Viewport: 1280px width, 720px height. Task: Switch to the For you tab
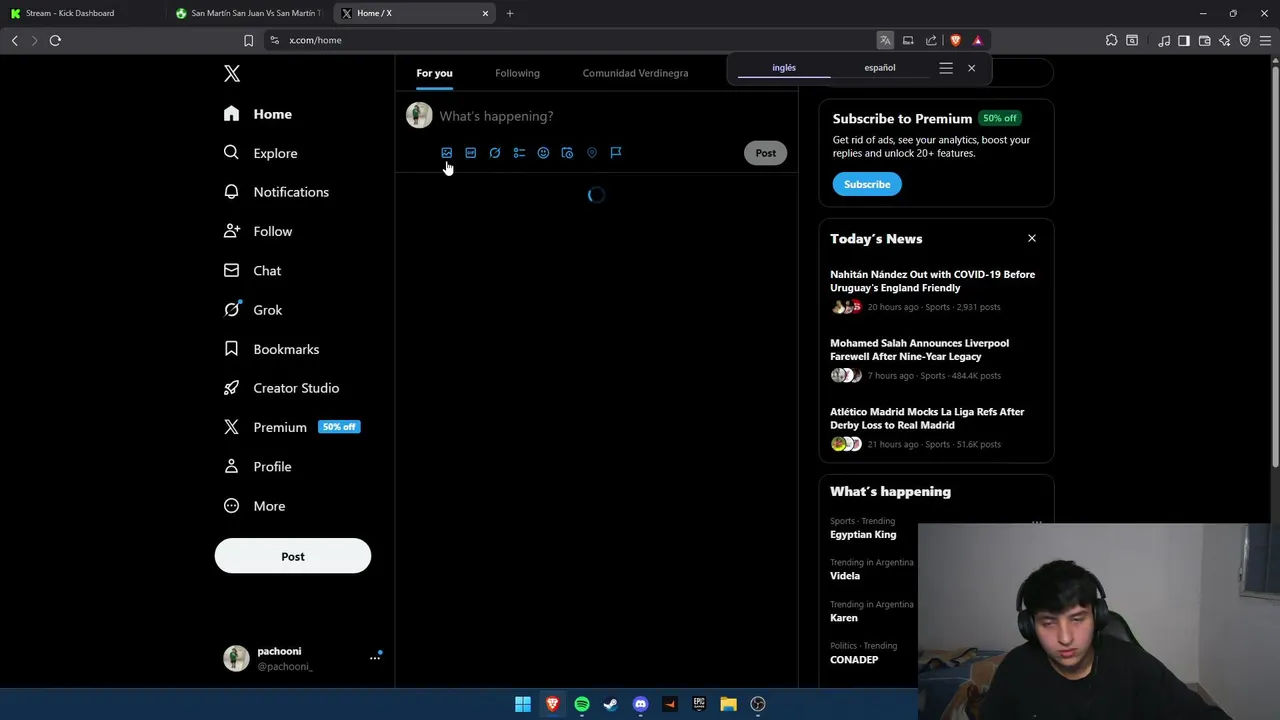(x=434, y=73)
